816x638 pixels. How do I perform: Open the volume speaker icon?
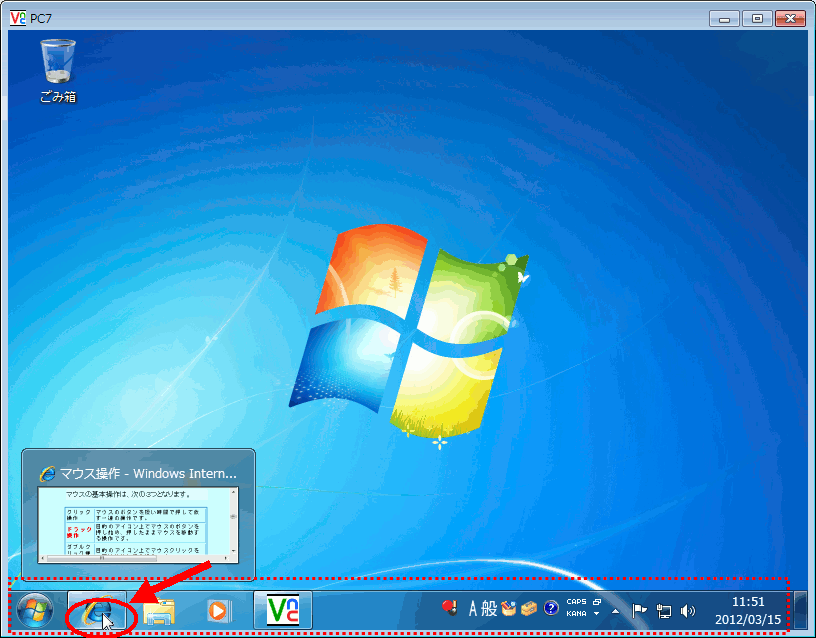(687, 611)
